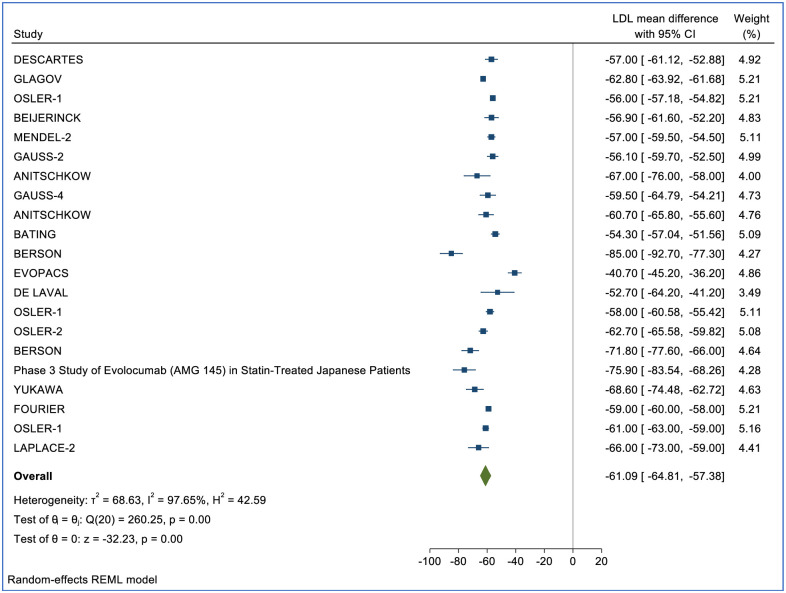786x593 pixels.
Task: Click the YUKAWA square data marker
Action: (x=475, y=389)
